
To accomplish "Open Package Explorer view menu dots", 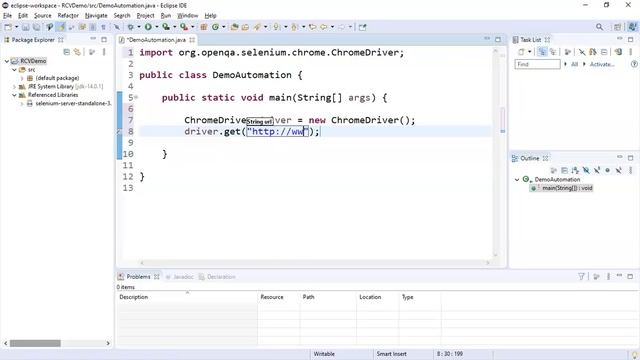I will click(x=104, y=52).
